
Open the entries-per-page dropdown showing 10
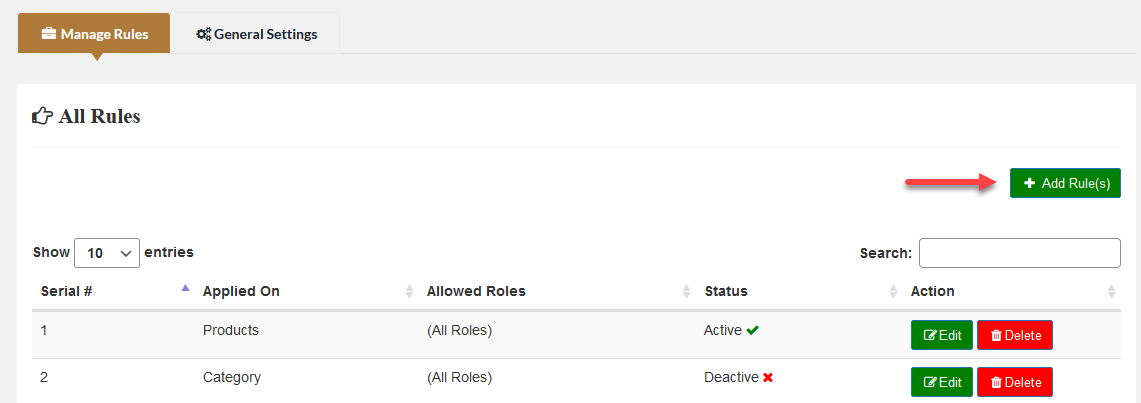107,253
